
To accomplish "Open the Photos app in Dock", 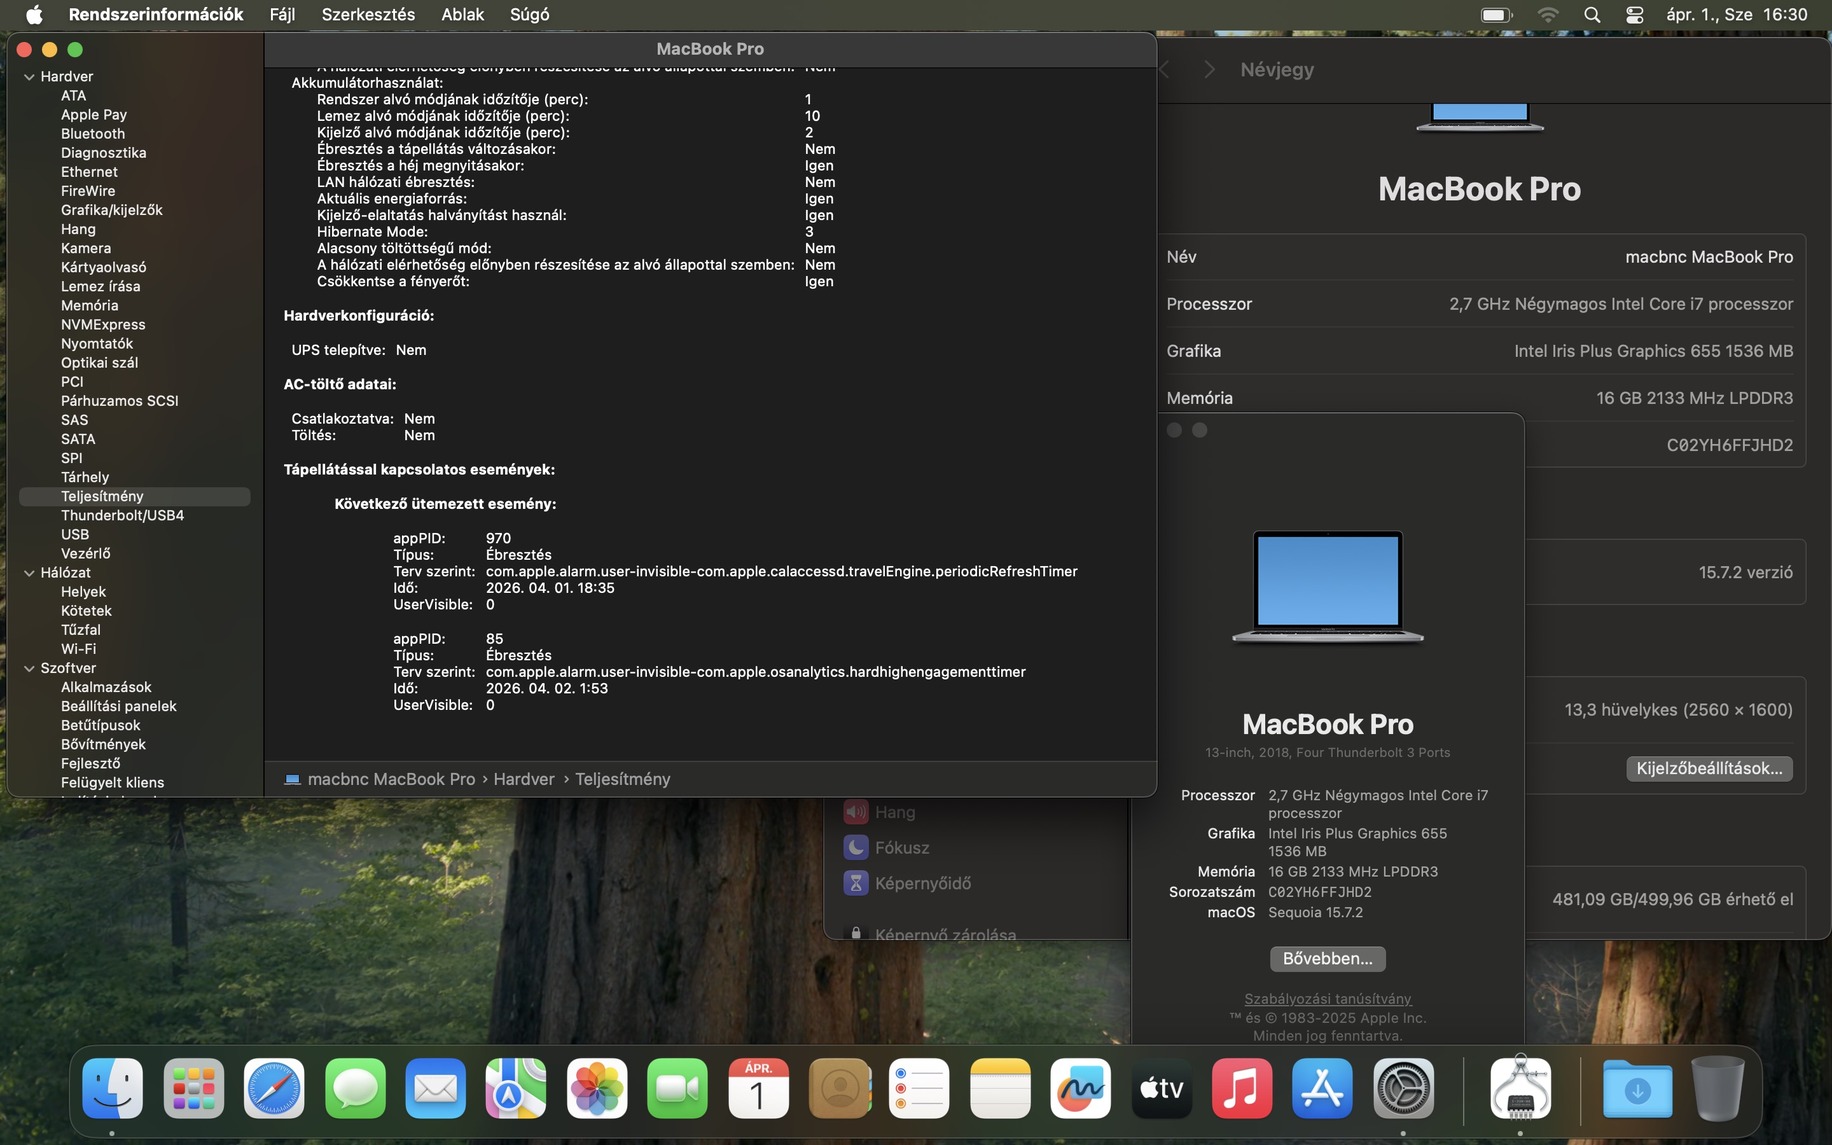I will tap(597, 1088).
